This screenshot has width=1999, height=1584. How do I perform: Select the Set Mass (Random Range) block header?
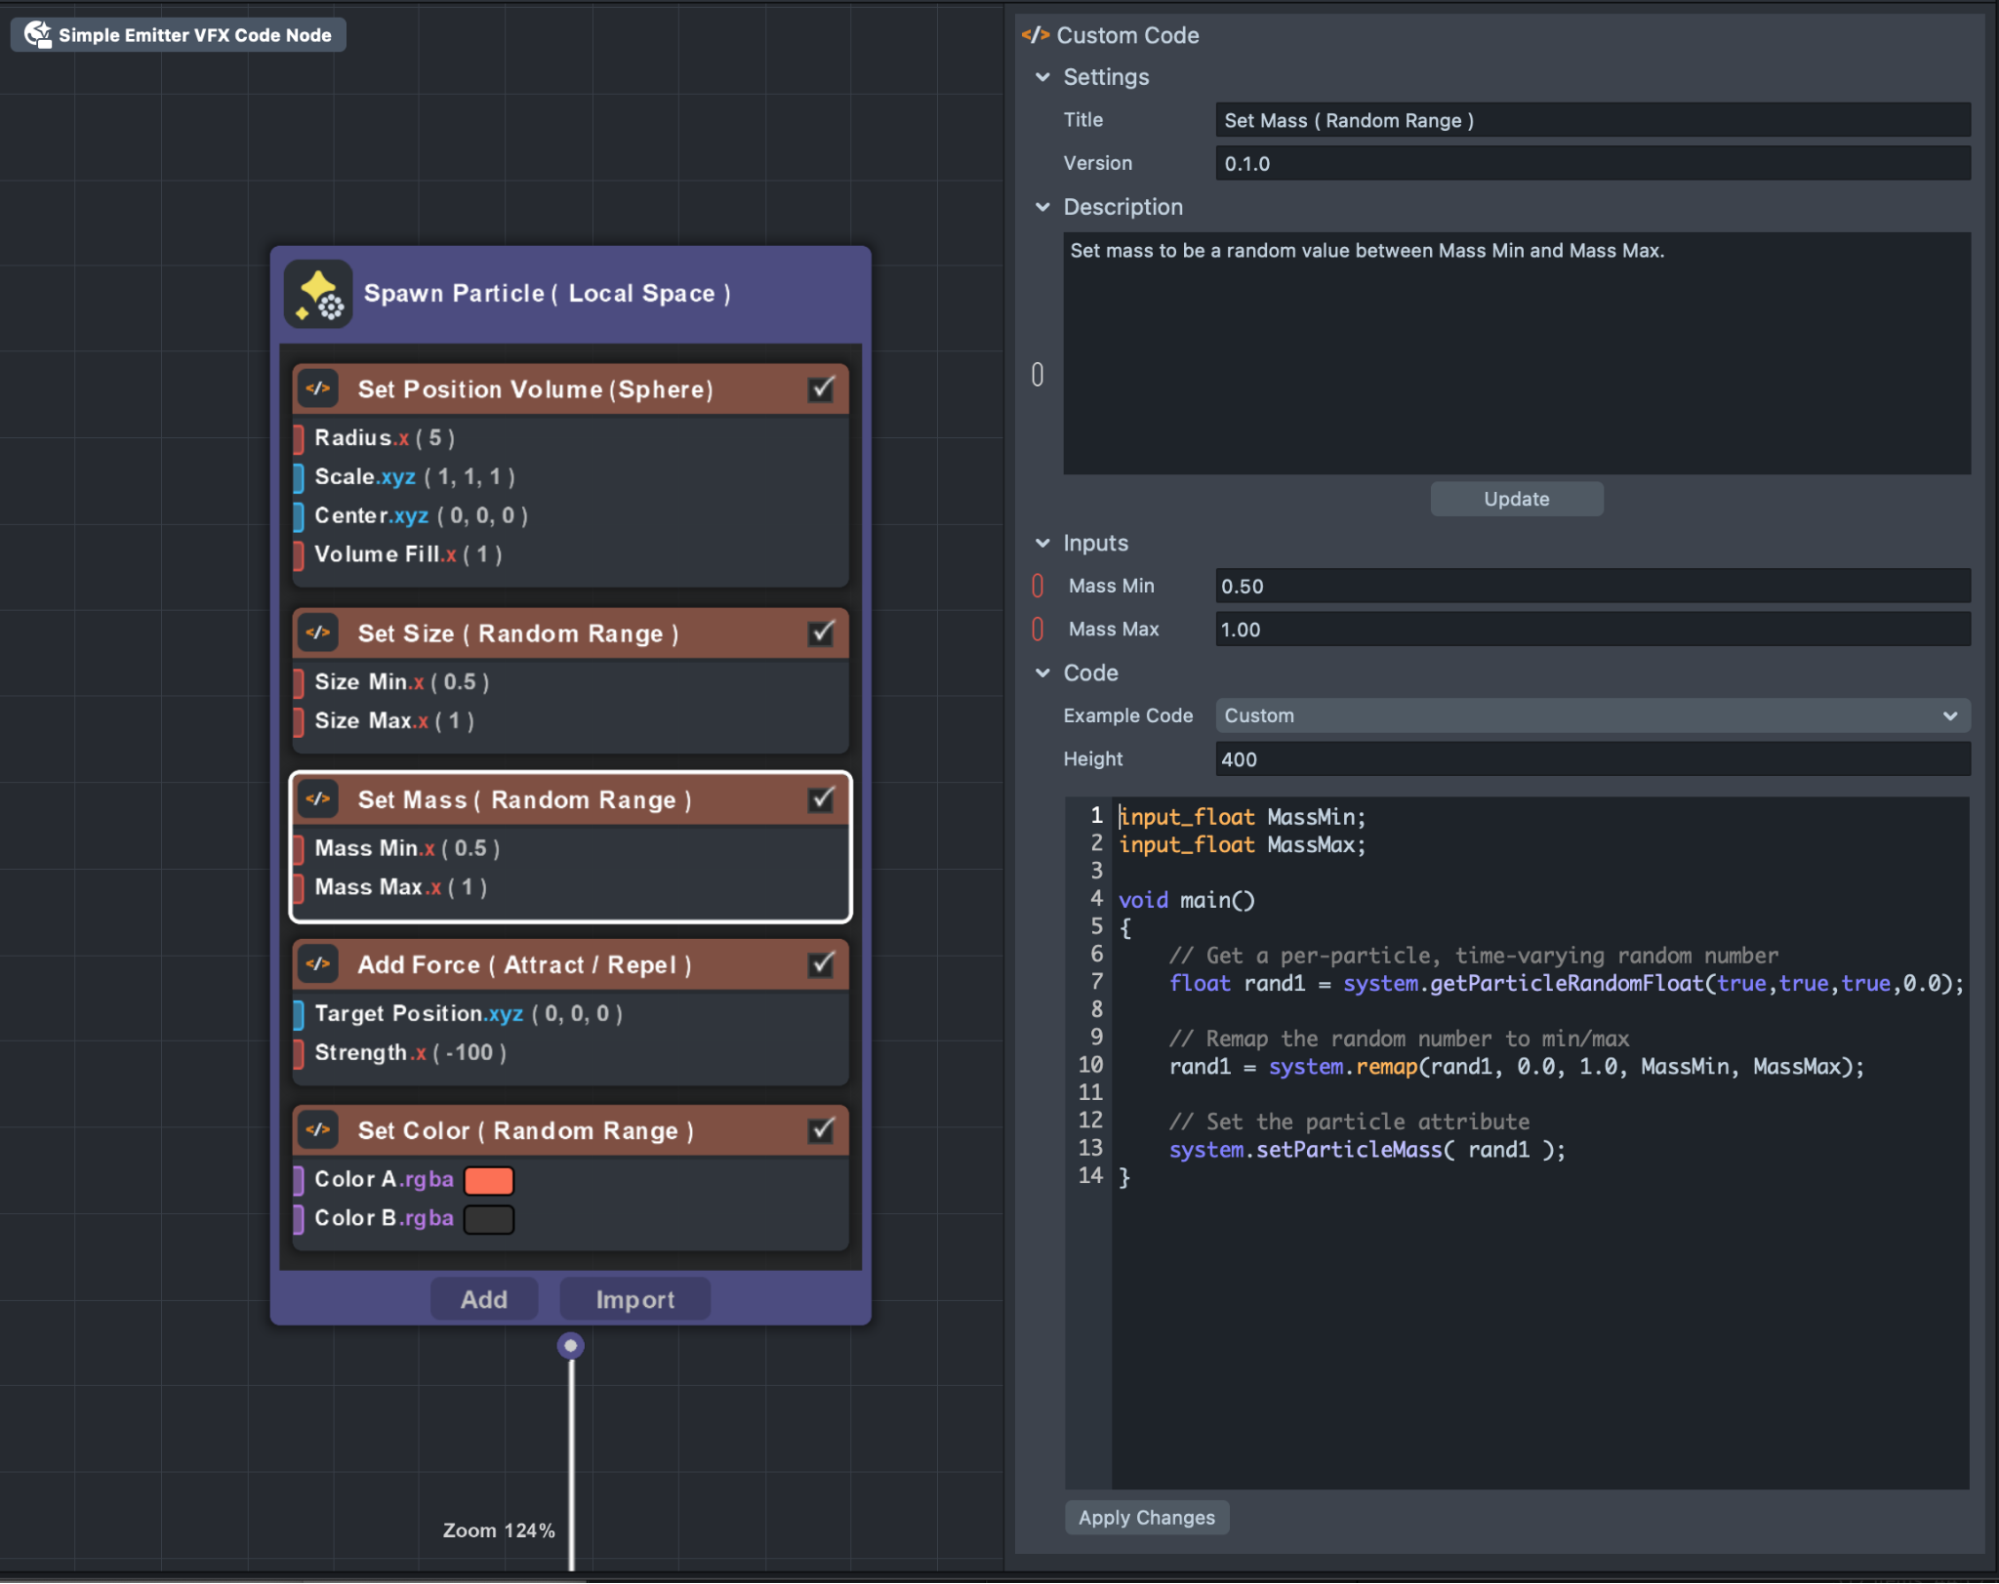[x=525, y=800]
